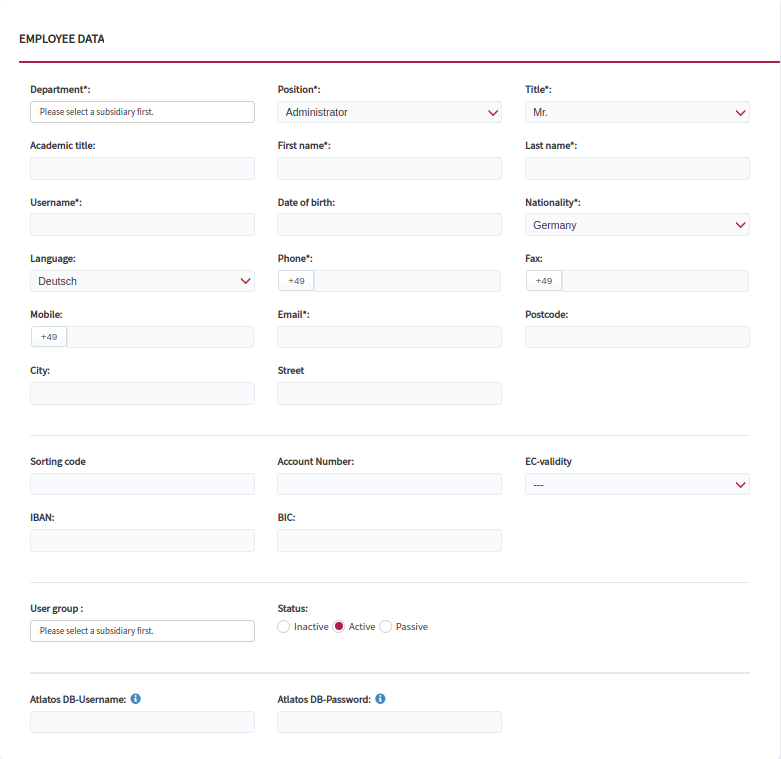This screenshot has height=759, width=781.
Task: Click the User group field
Action: point(142,631)
